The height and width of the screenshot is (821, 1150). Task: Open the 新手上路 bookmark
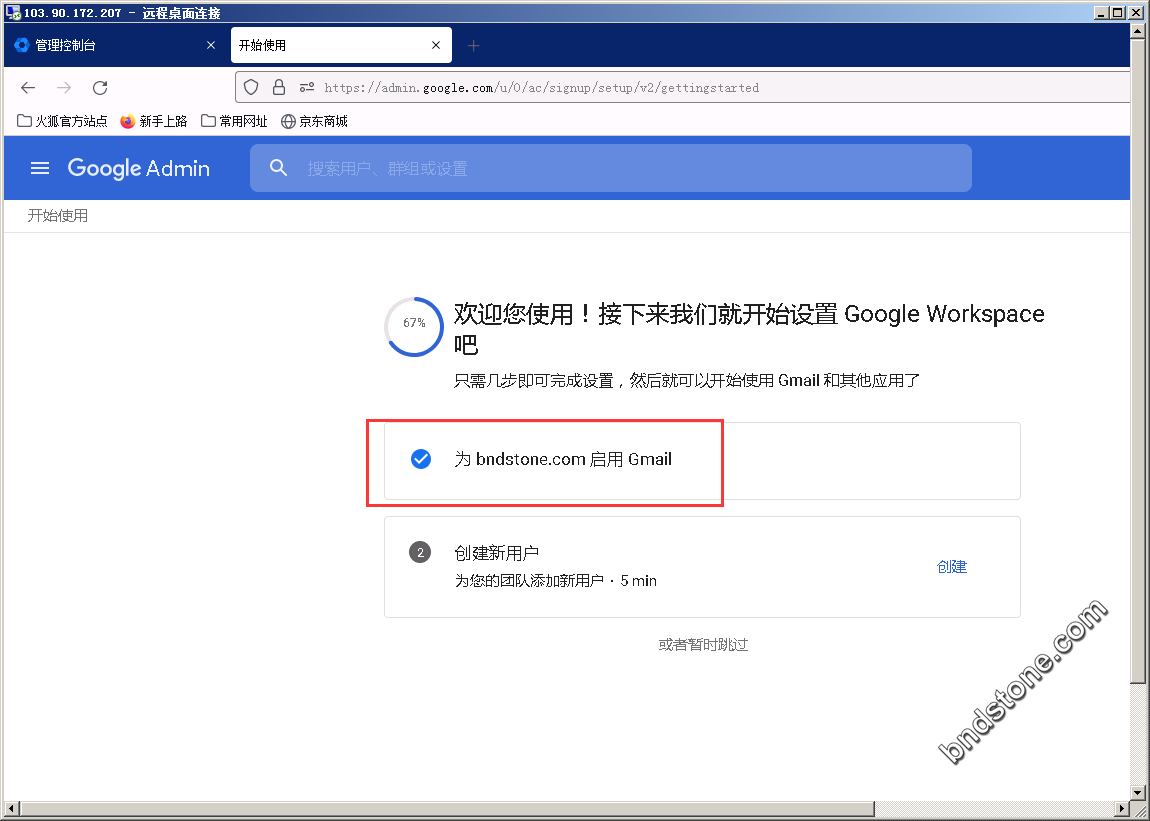(153, 121)
